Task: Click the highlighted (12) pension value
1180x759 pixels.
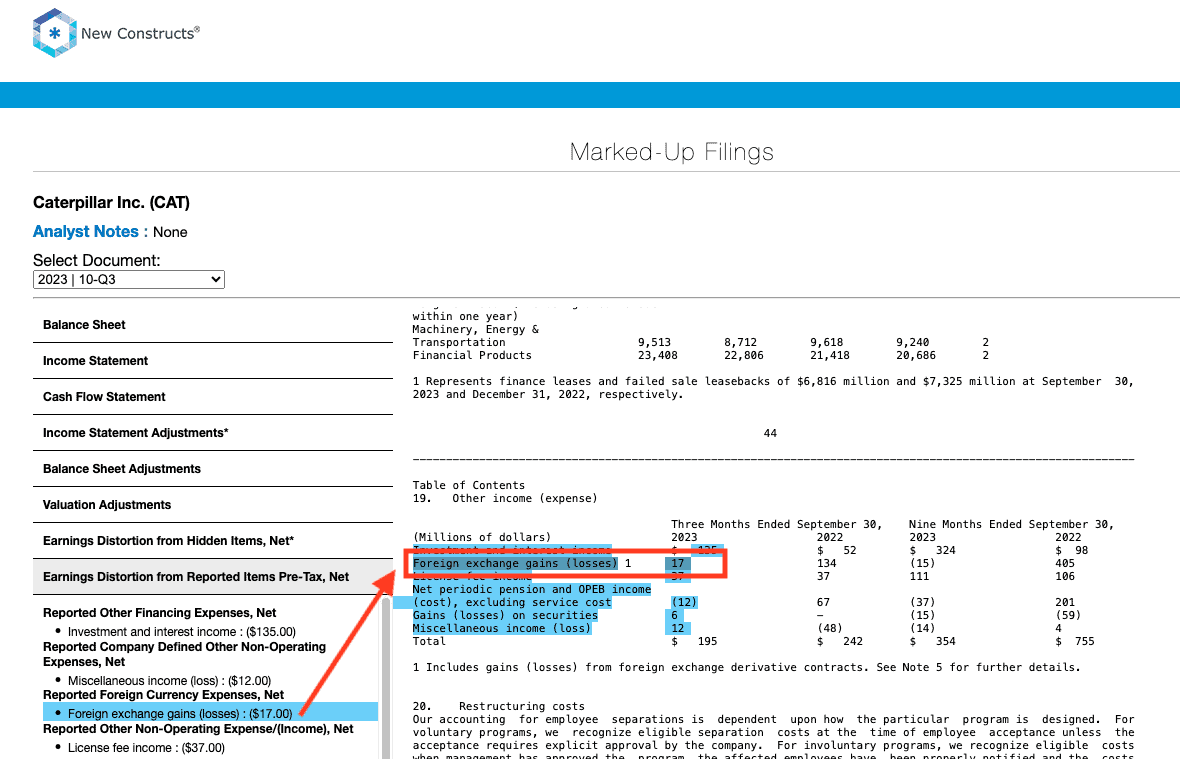Action: [684, 603]
